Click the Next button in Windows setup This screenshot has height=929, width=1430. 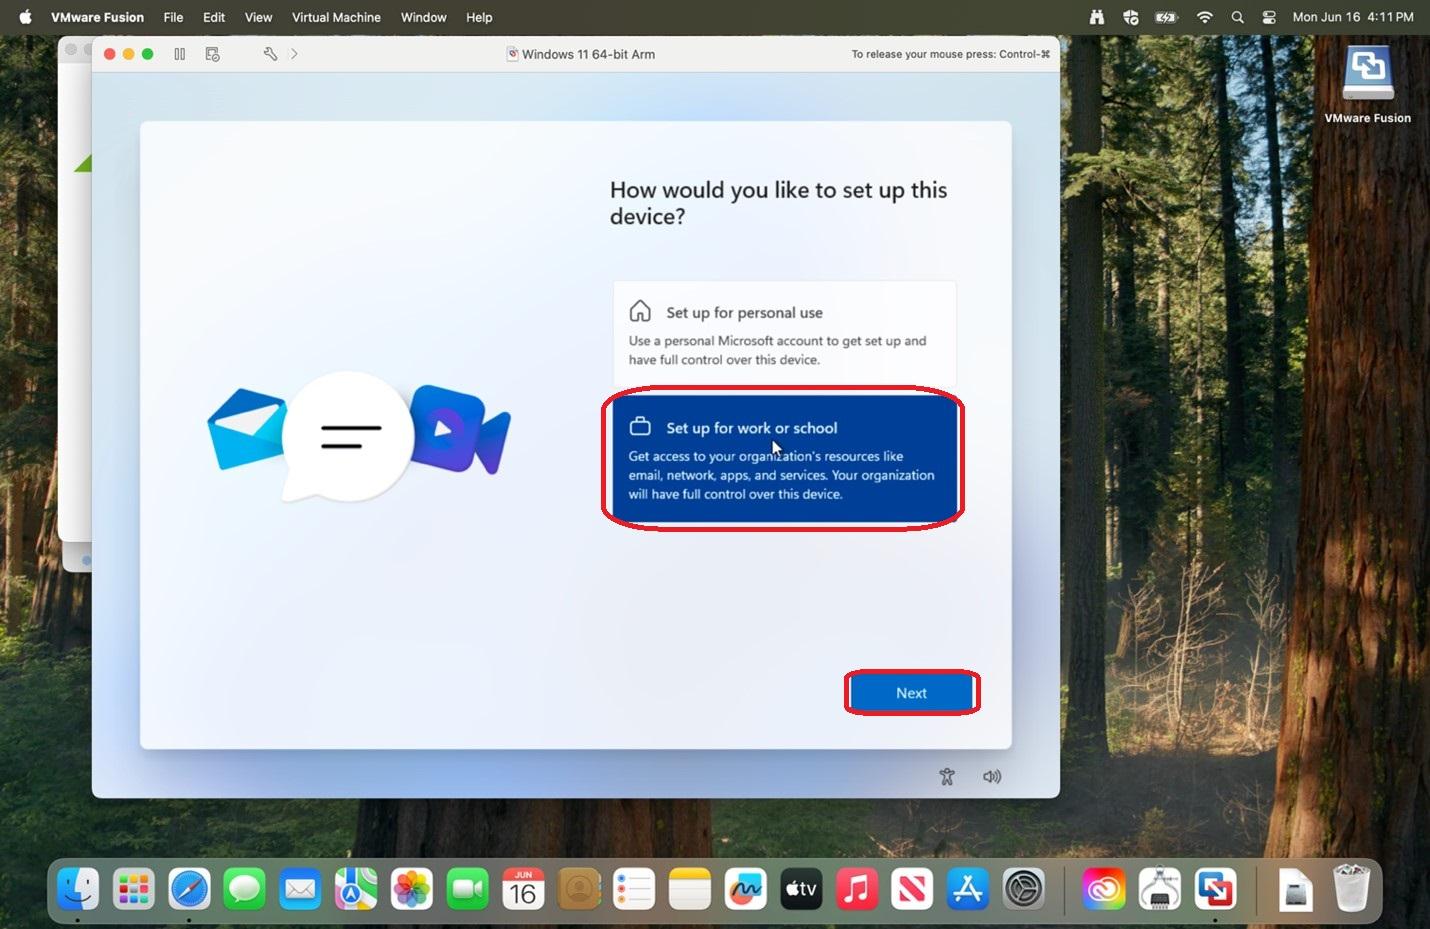911,693
